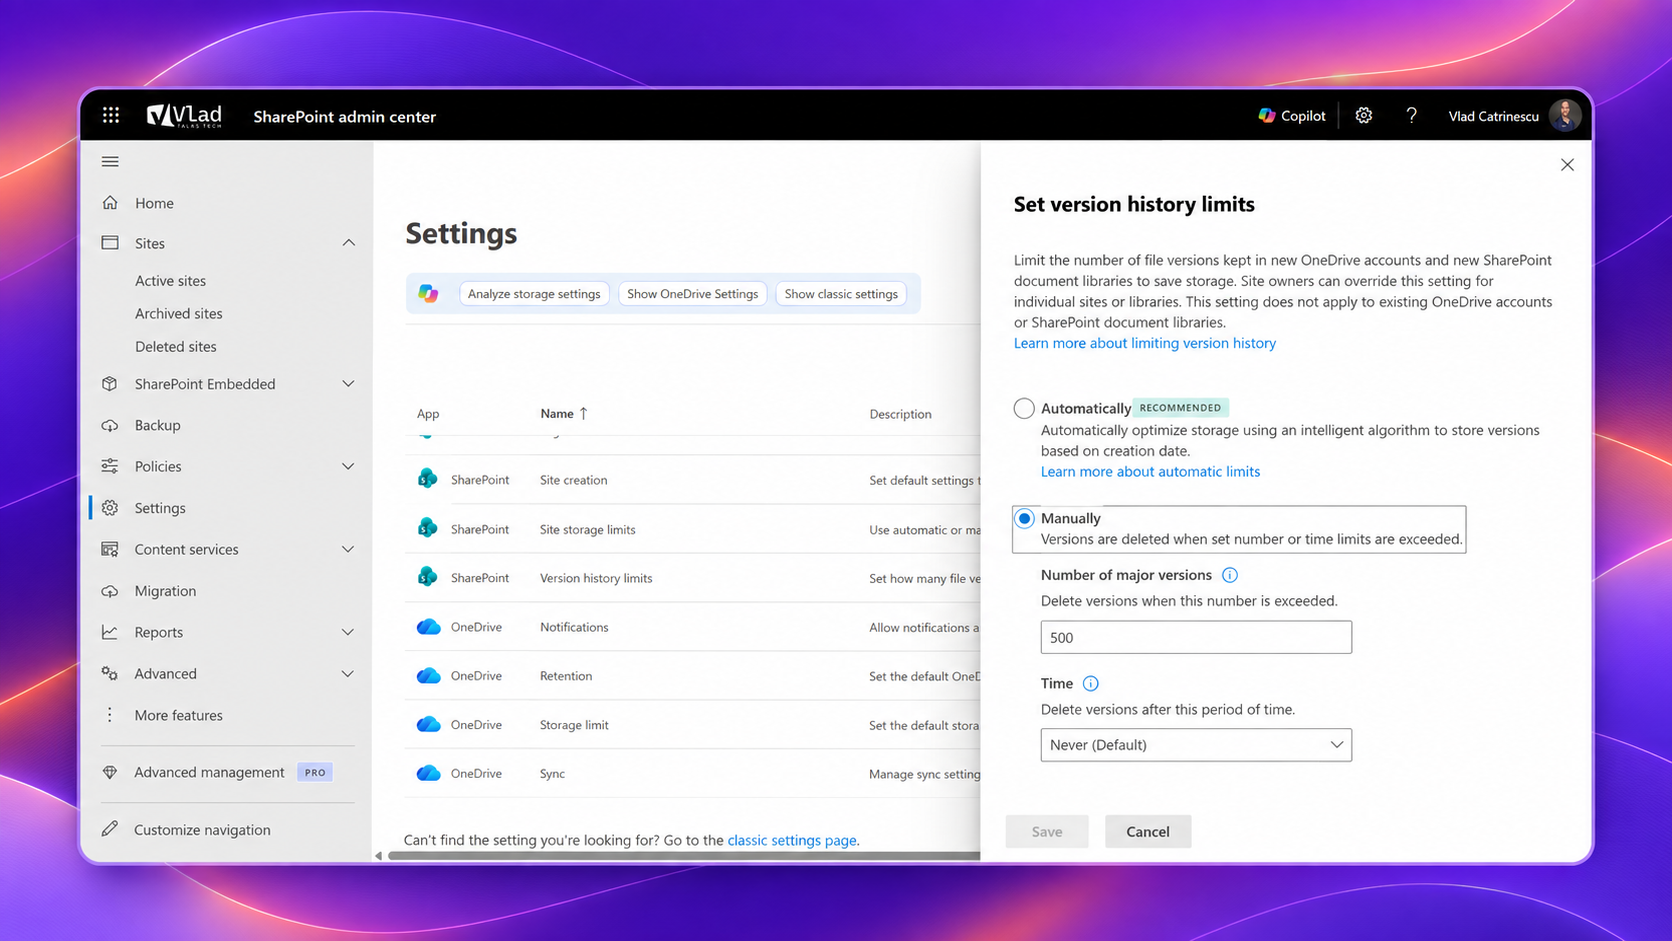Expand SharePoint Embedded section
The image size is (1672, 941).
[x=348, y=384]
